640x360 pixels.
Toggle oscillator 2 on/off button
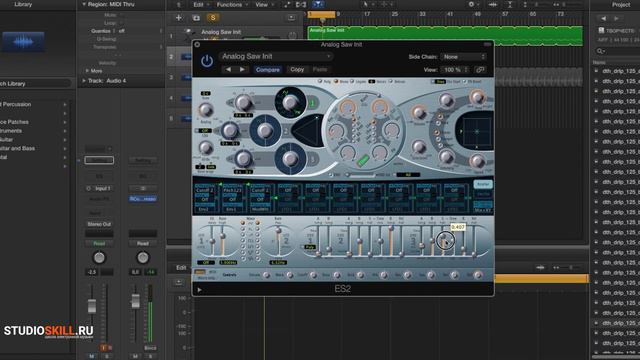click(285, 131)
